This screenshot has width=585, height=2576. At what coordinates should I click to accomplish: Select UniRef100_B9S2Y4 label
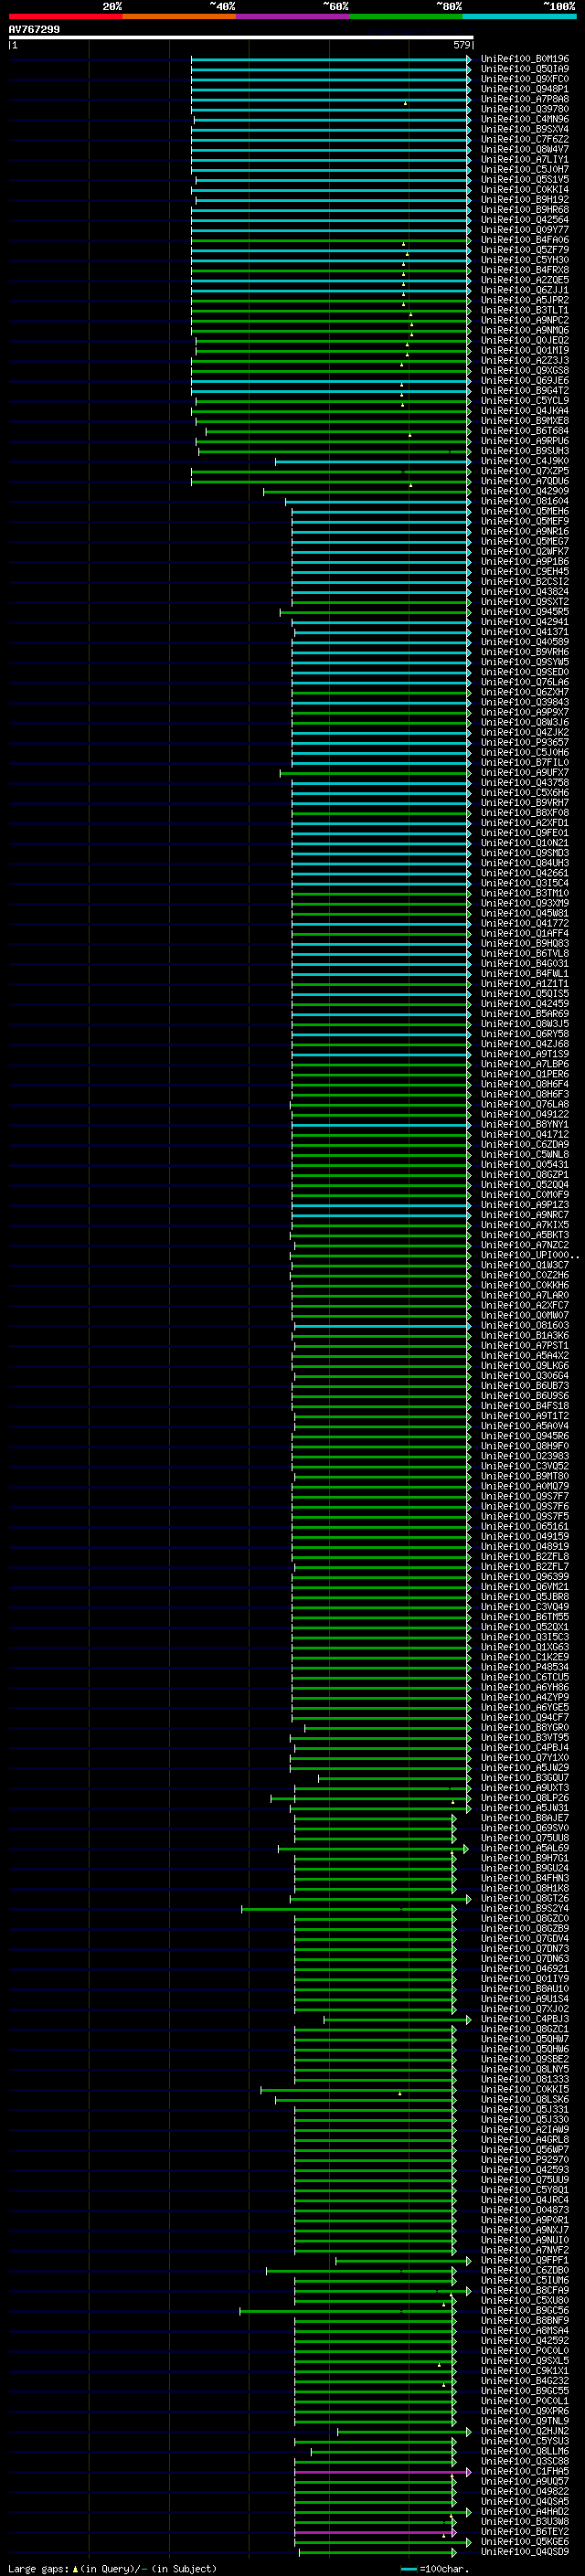[525, 1908]
